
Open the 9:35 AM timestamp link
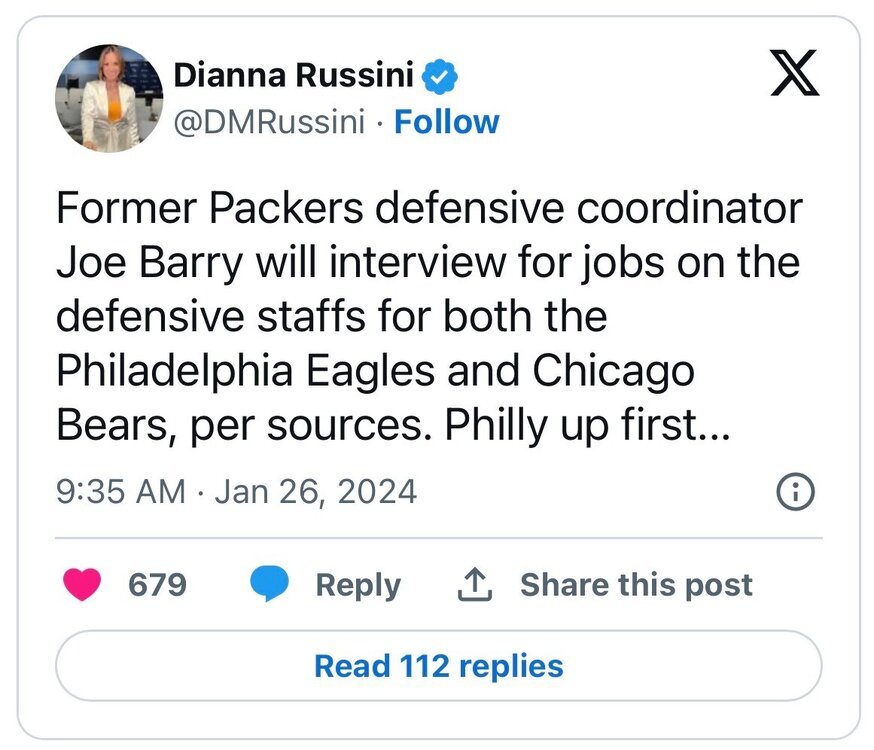[121, 492]
